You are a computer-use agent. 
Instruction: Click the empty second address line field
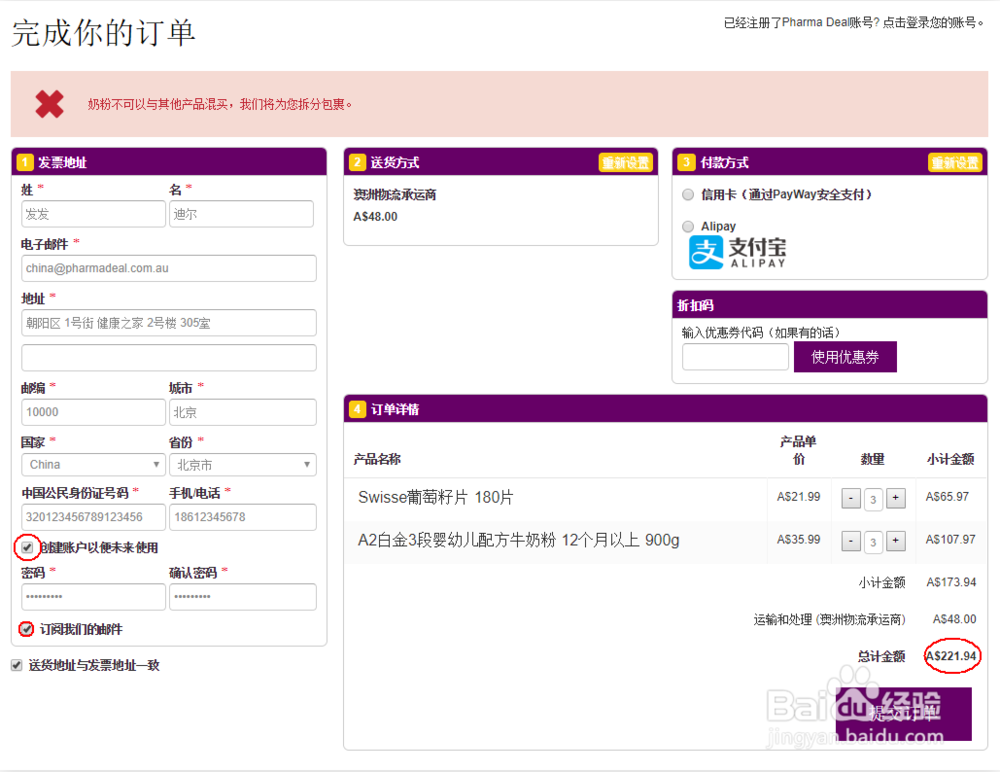pos(169,357)
